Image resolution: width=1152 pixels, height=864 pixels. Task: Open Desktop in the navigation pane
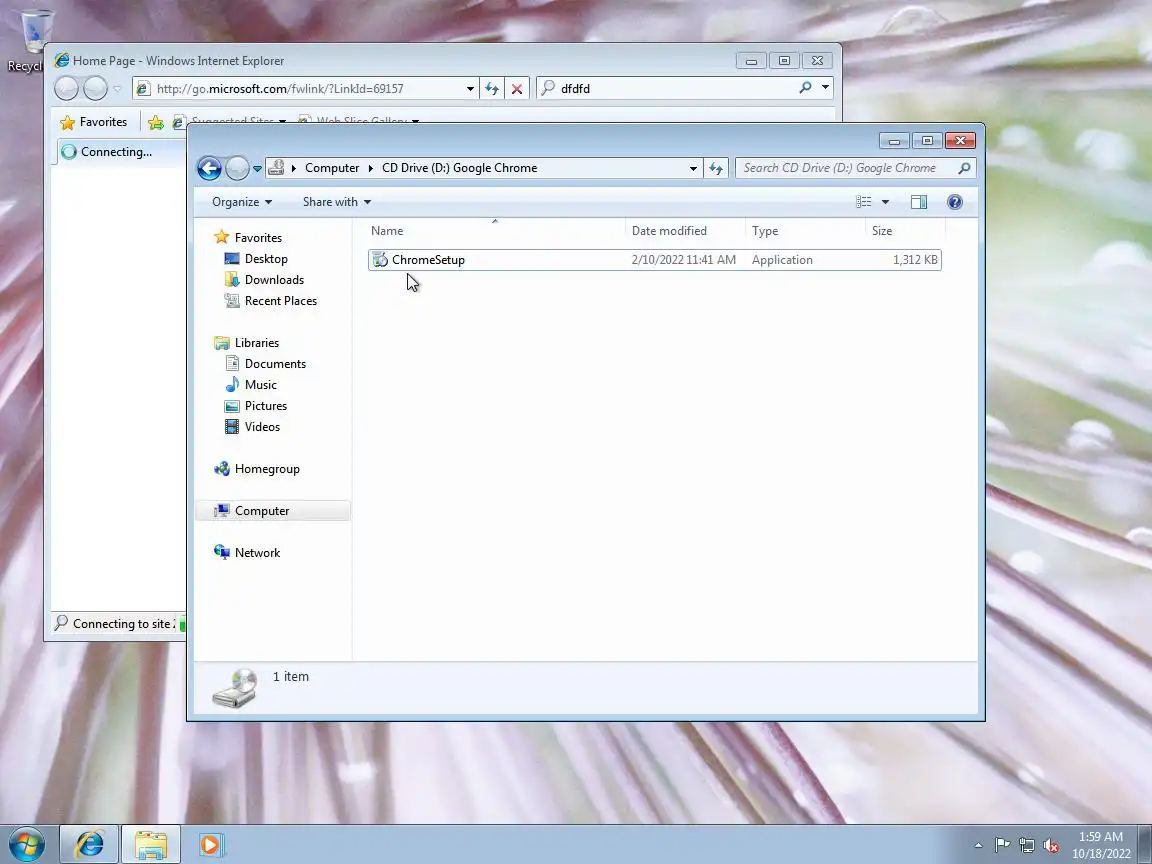click(266, 259)
